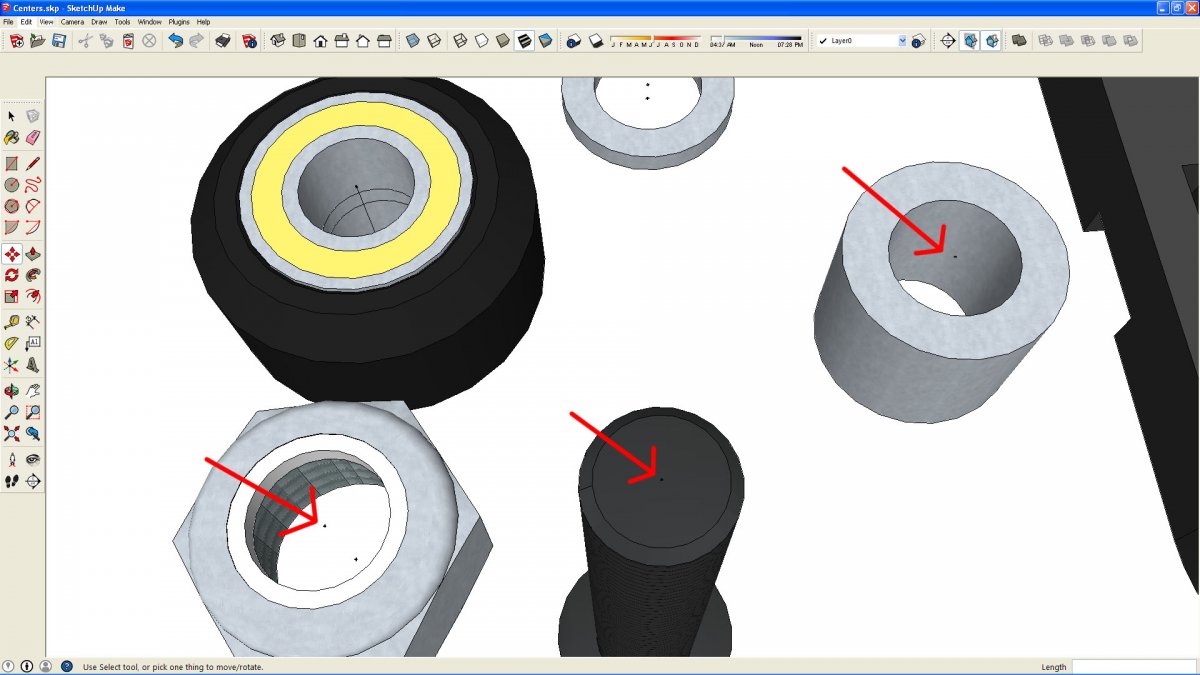The width and height of the screenshot is (1200, 675).
Task: Click the Length measurements input box
Action: 1132,667
